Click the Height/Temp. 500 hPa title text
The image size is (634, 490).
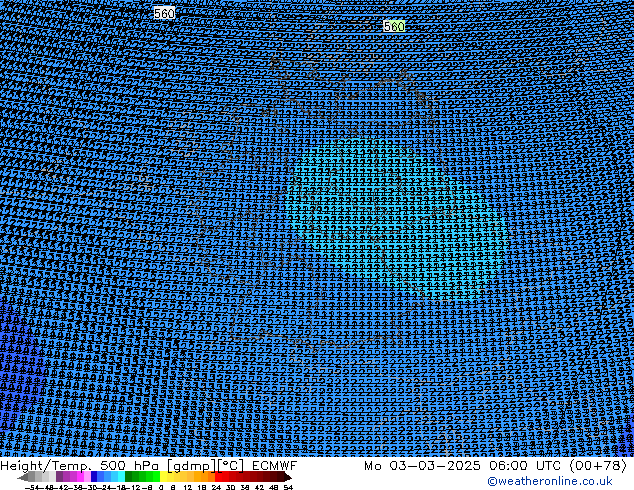tap(80, 466)
